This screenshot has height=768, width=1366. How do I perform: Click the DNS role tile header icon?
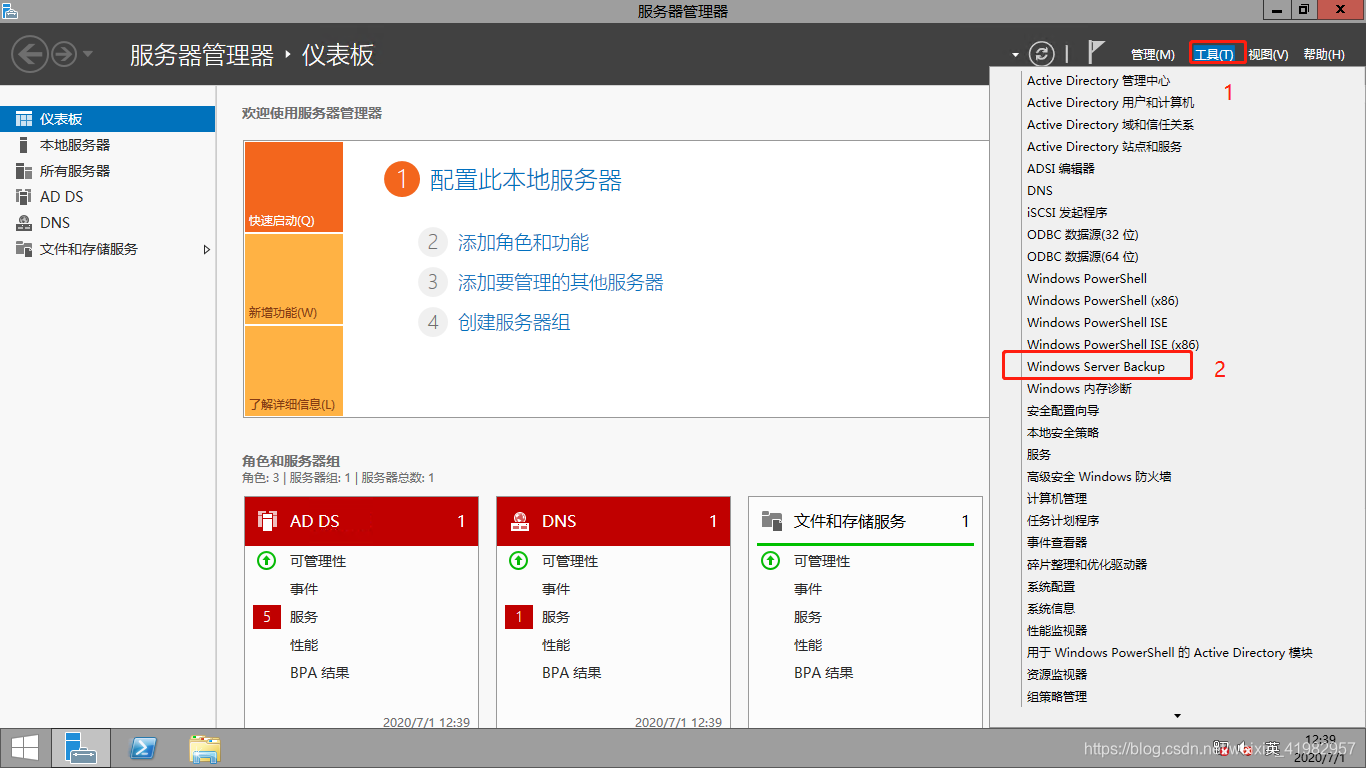519,521
